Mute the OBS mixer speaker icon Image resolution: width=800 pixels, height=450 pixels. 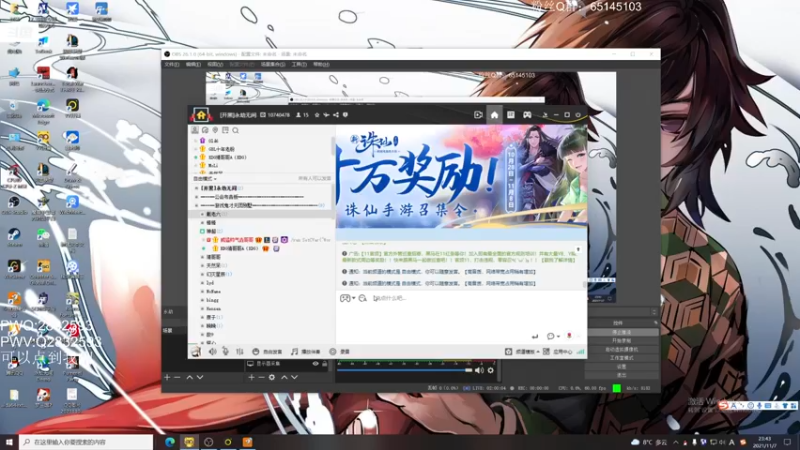pos(479,370)
